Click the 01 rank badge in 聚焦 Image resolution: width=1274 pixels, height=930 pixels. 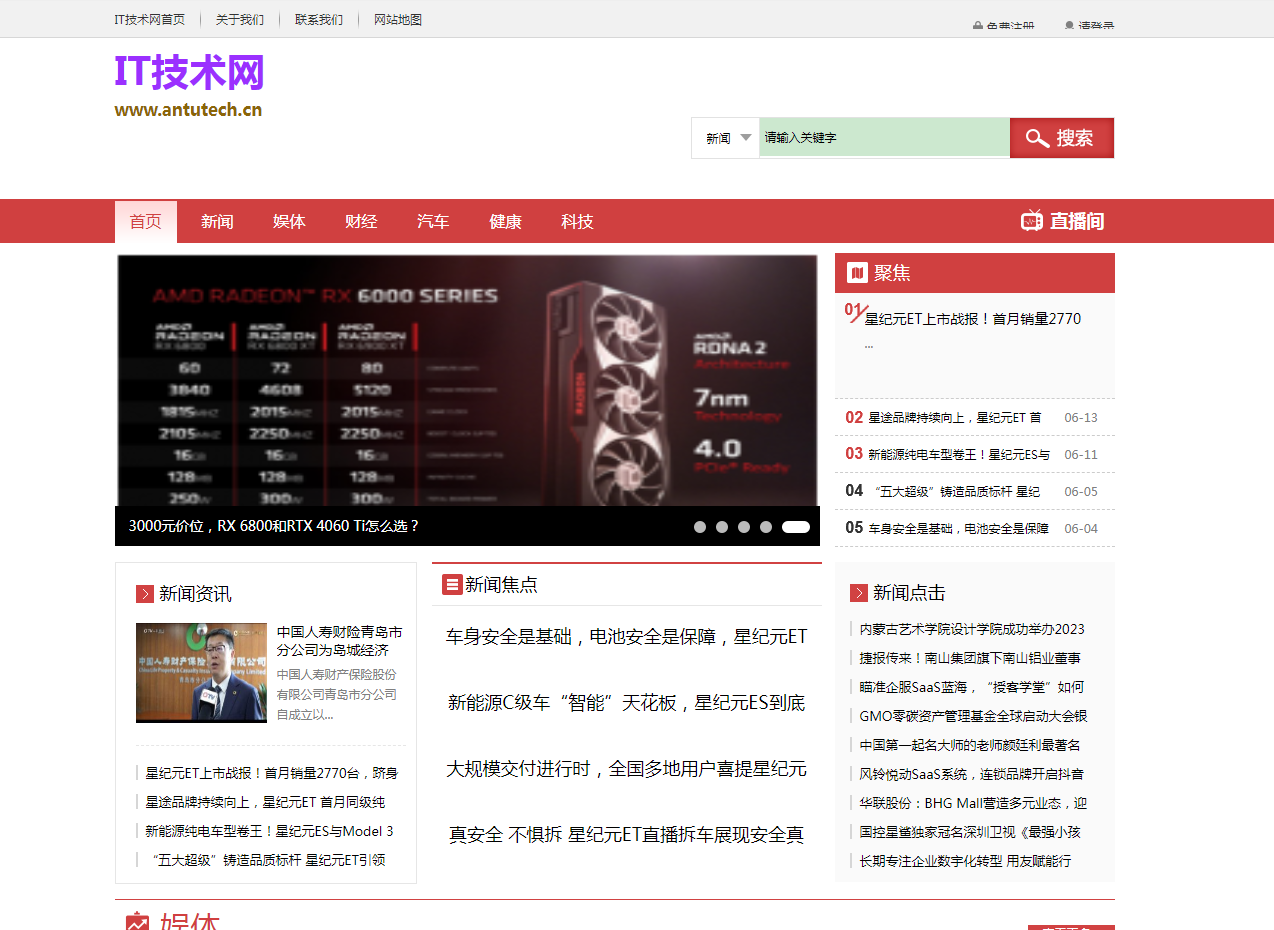tap(855, 312)
